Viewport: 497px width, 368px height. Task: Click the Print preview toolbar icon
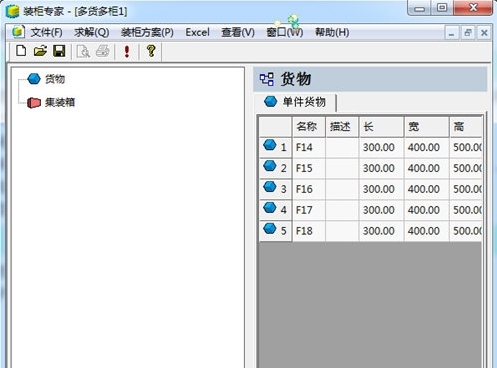[x=83, y=51]
